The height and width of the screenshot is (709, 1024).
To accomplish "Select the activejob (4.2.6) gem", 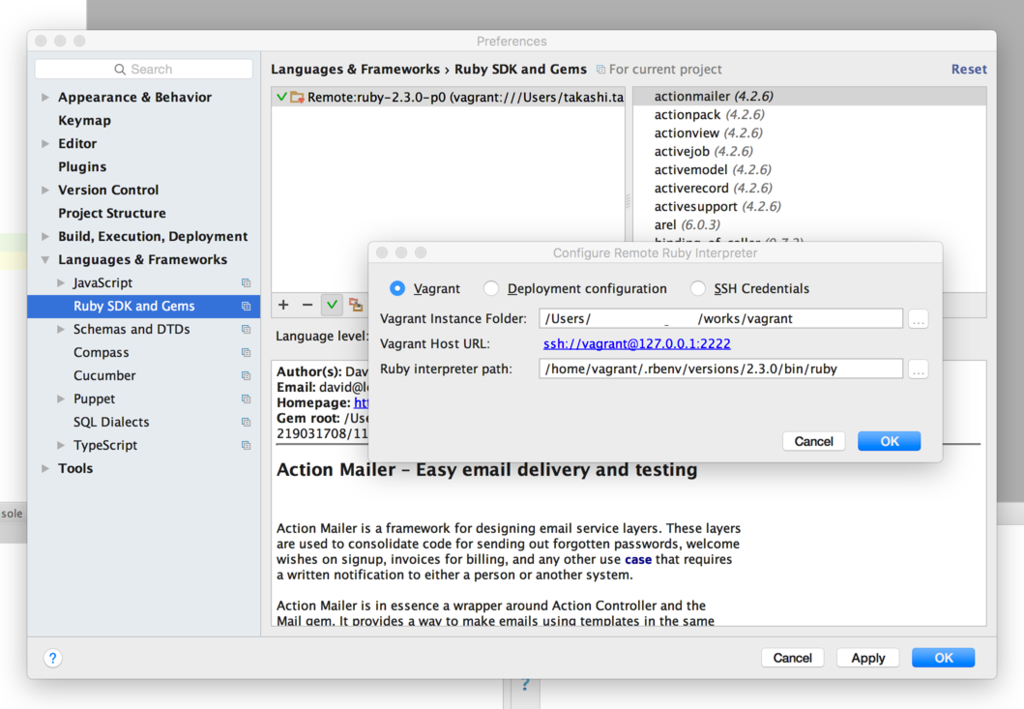I will tap(809, 151).
